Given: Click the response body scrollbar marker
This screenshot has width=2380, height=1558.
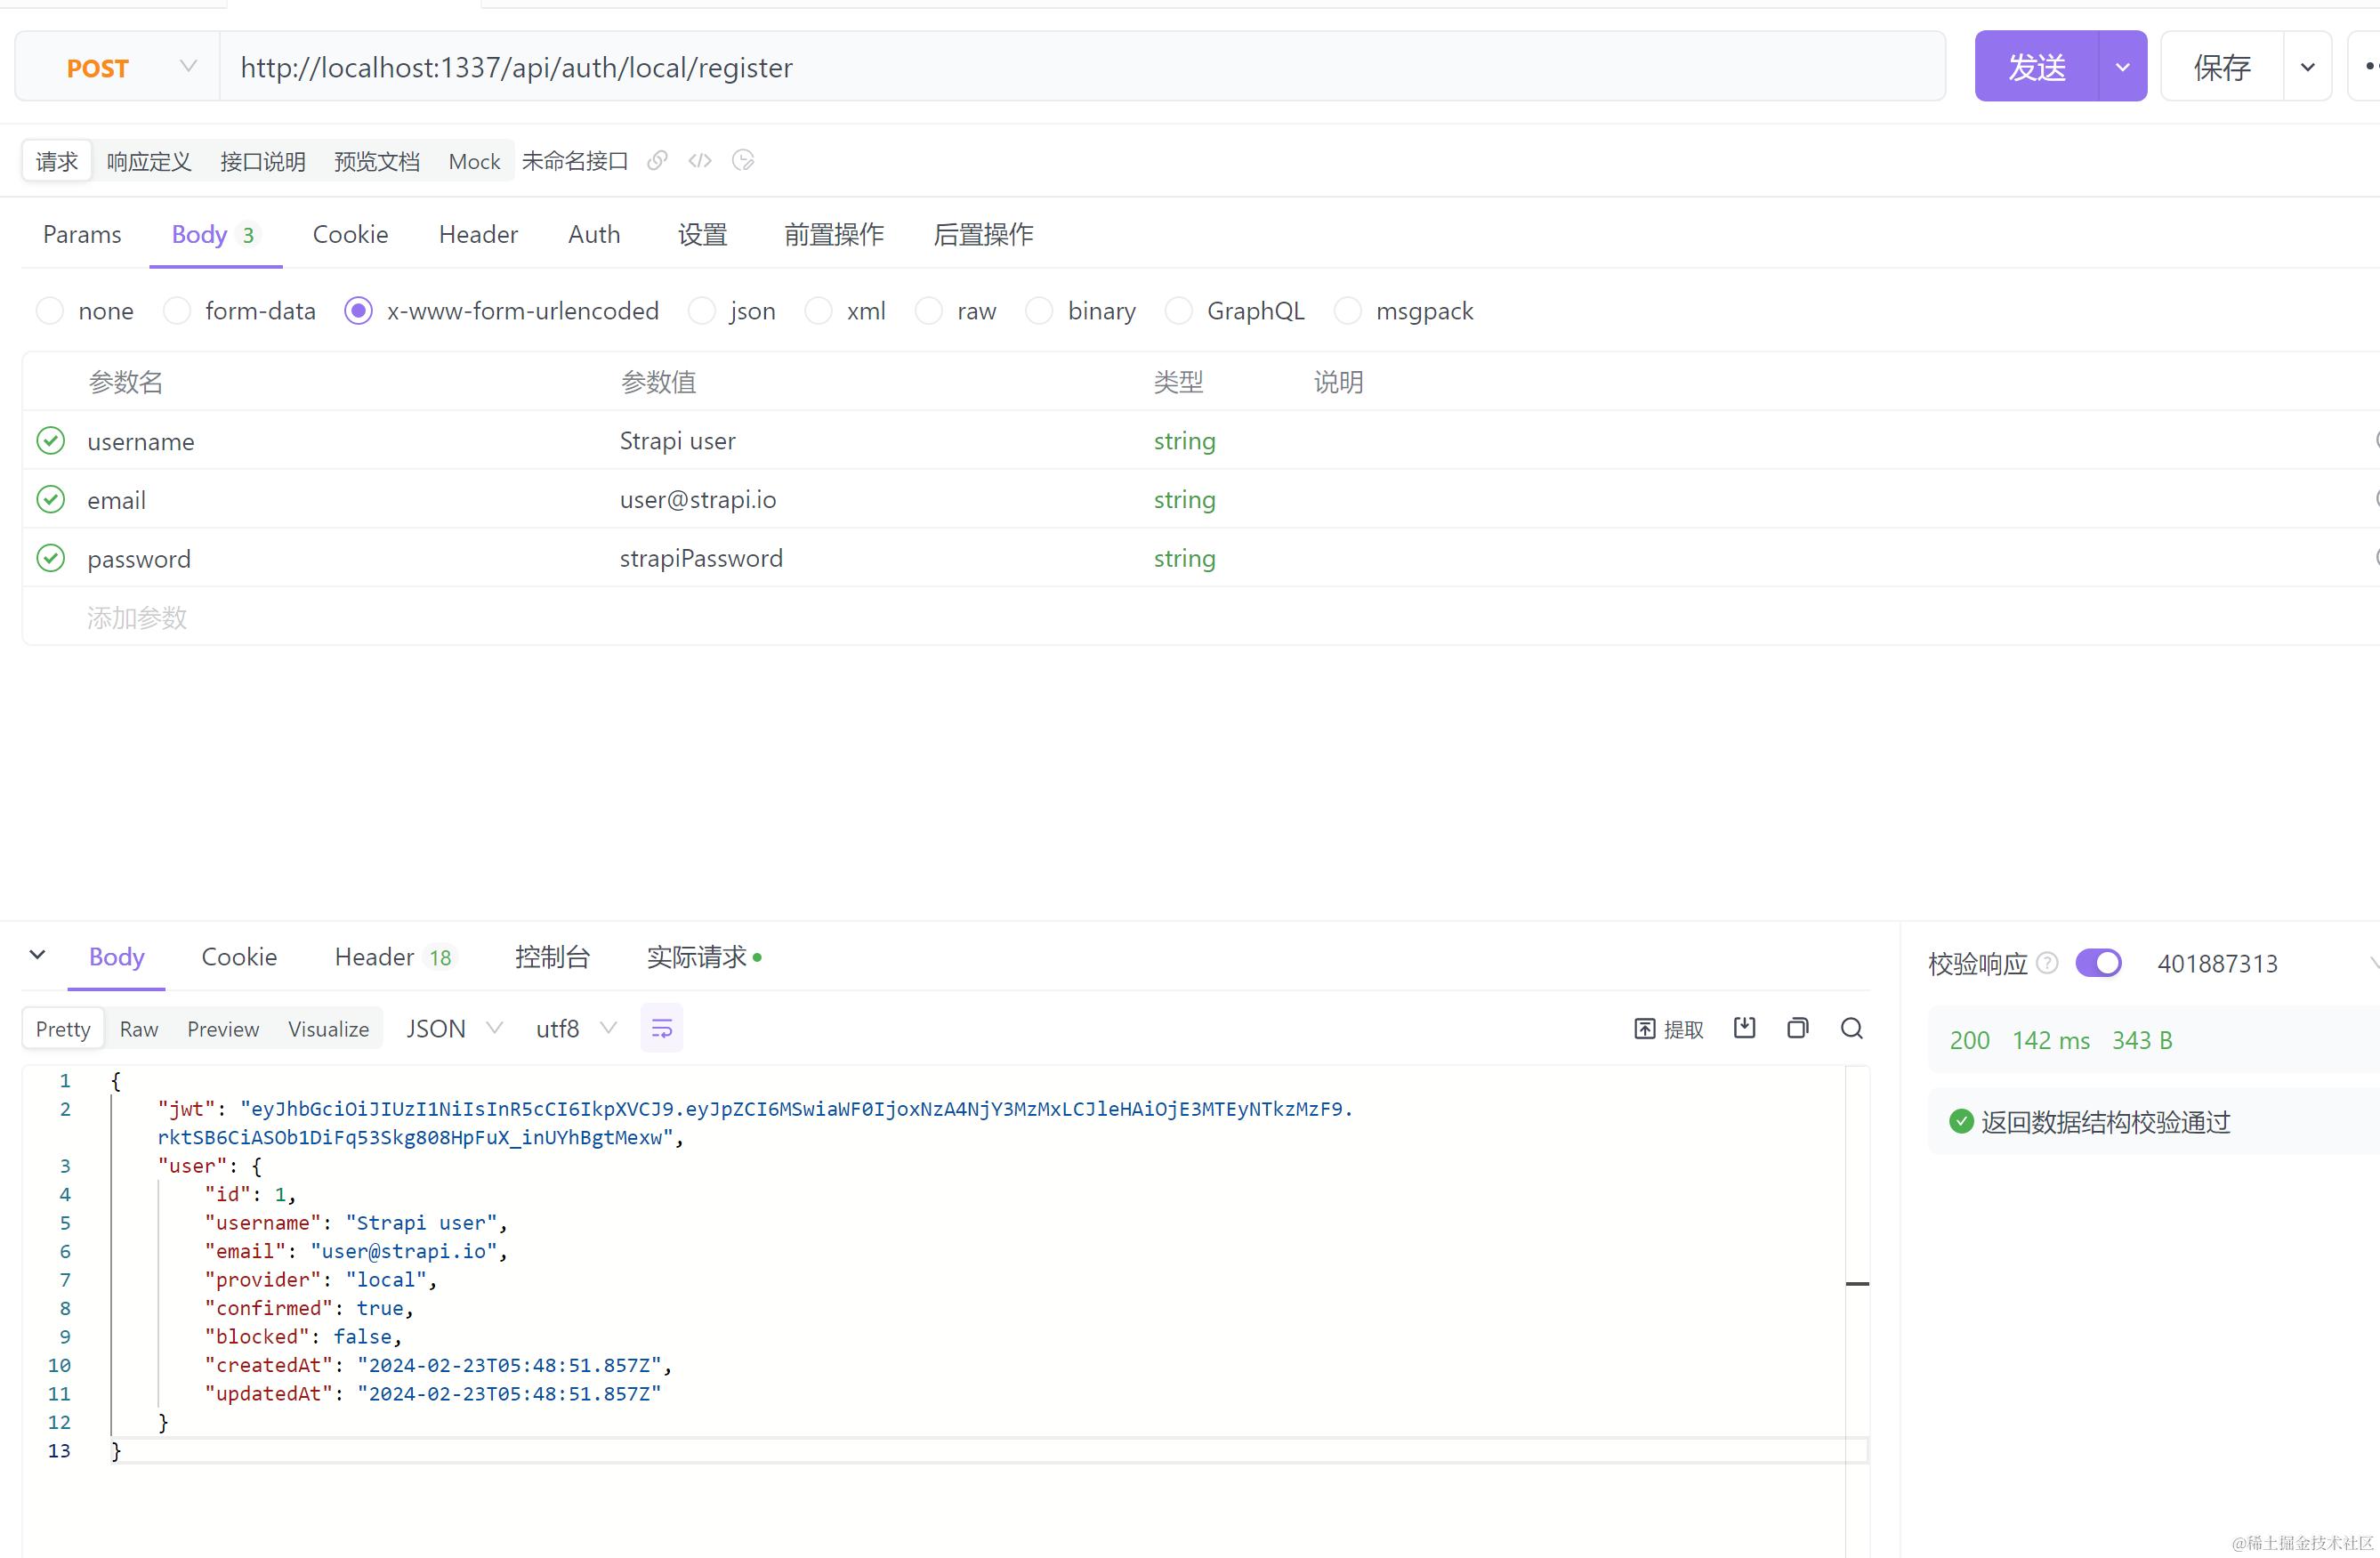Looking at the screenshot, I should (1857, 1283).
